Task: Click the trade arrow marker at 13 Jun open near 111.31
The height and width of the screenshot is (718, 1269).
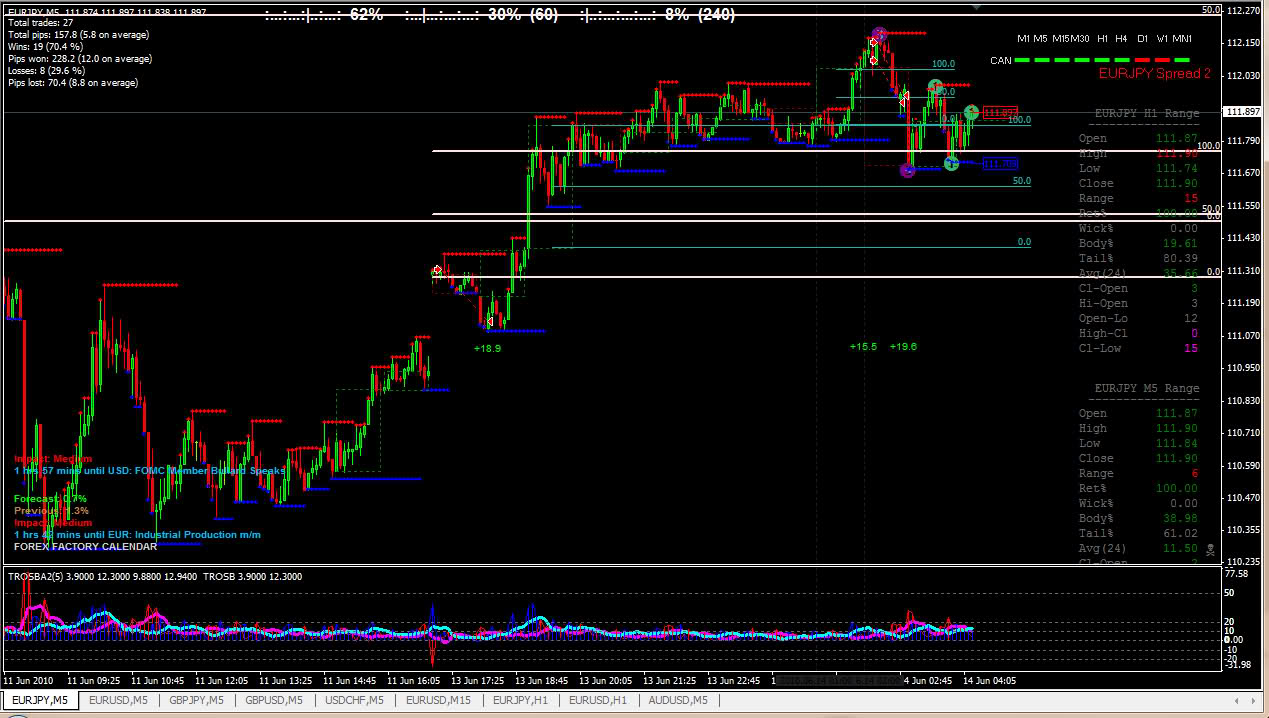Action: (437, 271)
